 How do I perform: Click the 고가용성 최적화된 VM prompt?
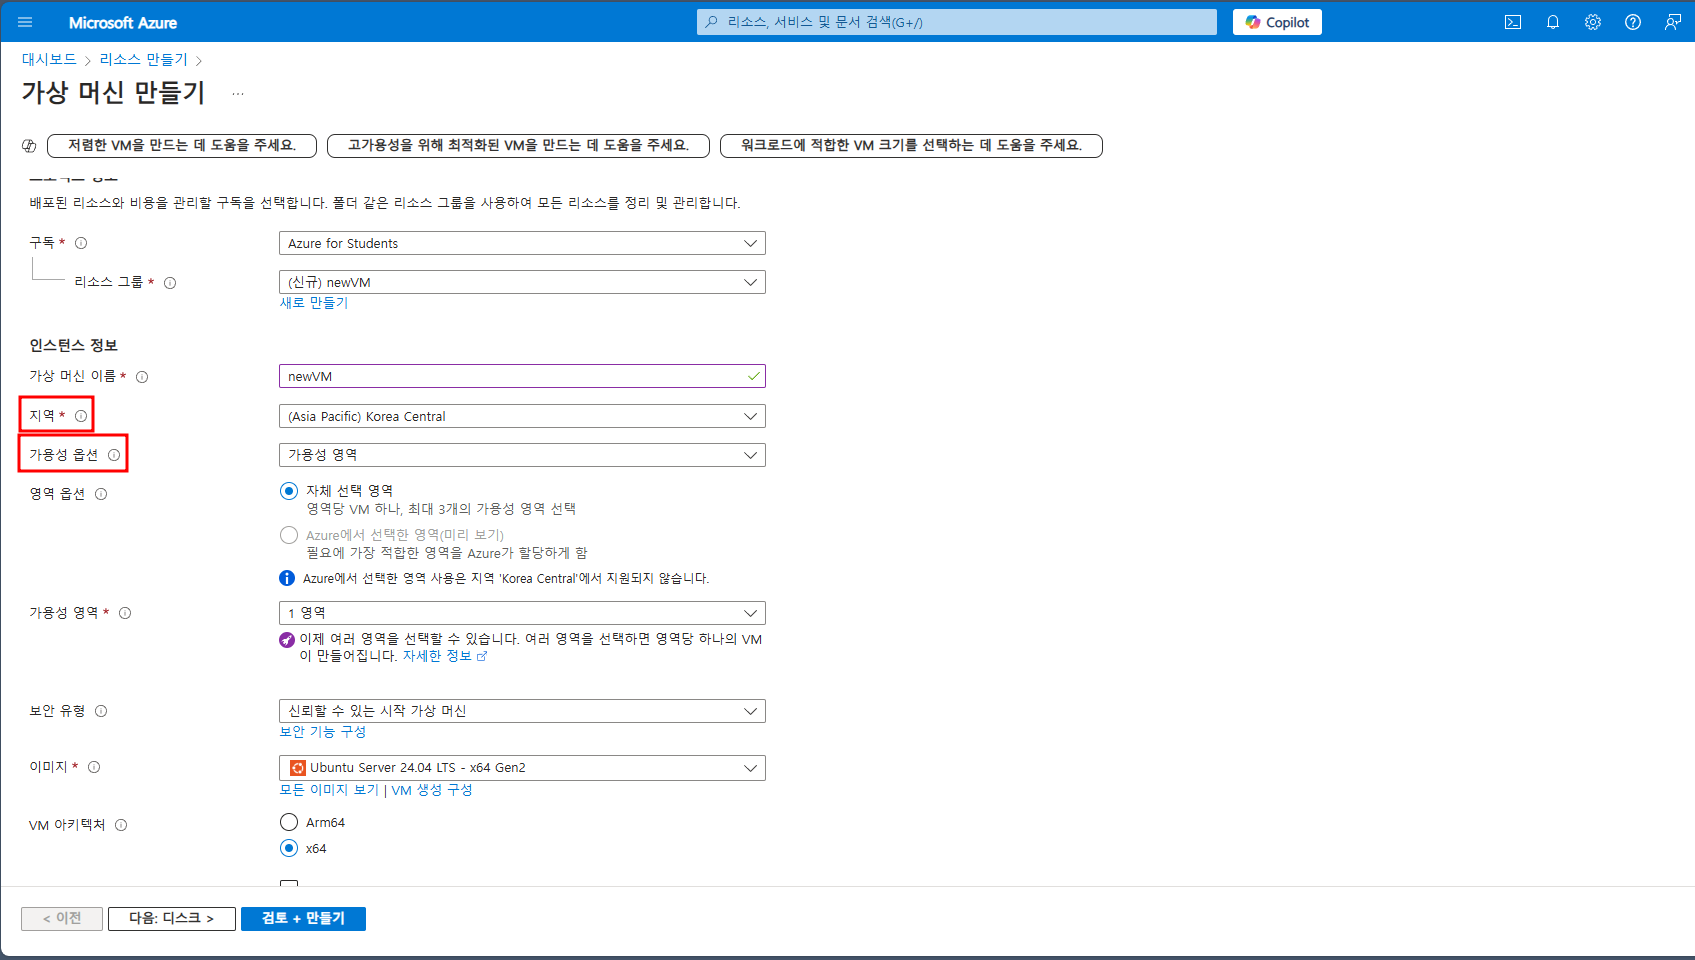518,146
